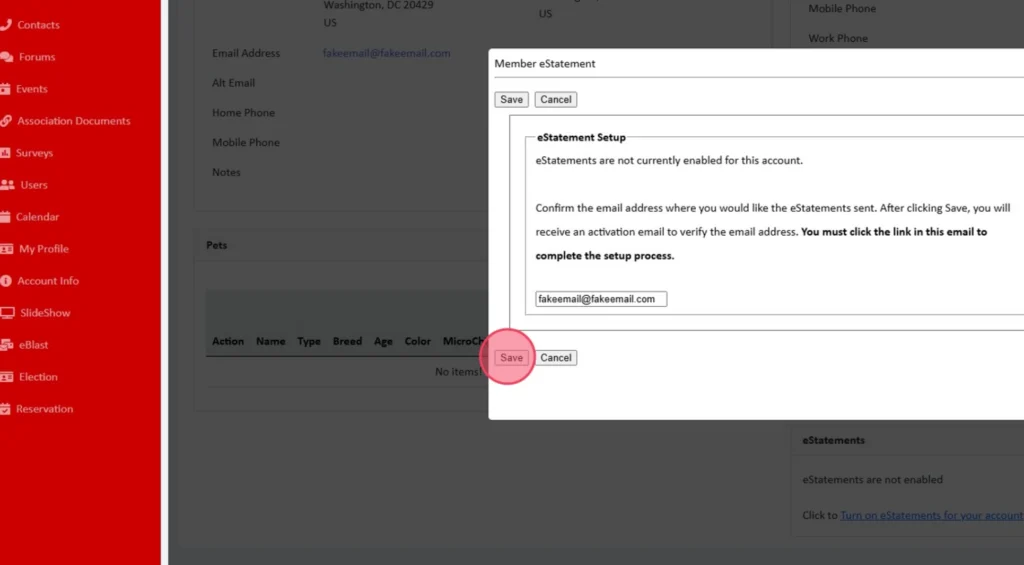
Task: Select Account Info in the sidebar
Action: pos(48,281)
